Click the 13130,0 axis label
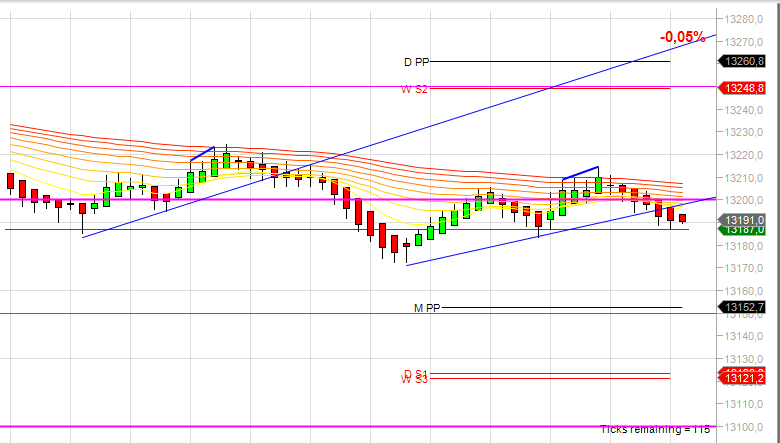Viewport: 780px width, 443px height. click(x=744, y=359)
